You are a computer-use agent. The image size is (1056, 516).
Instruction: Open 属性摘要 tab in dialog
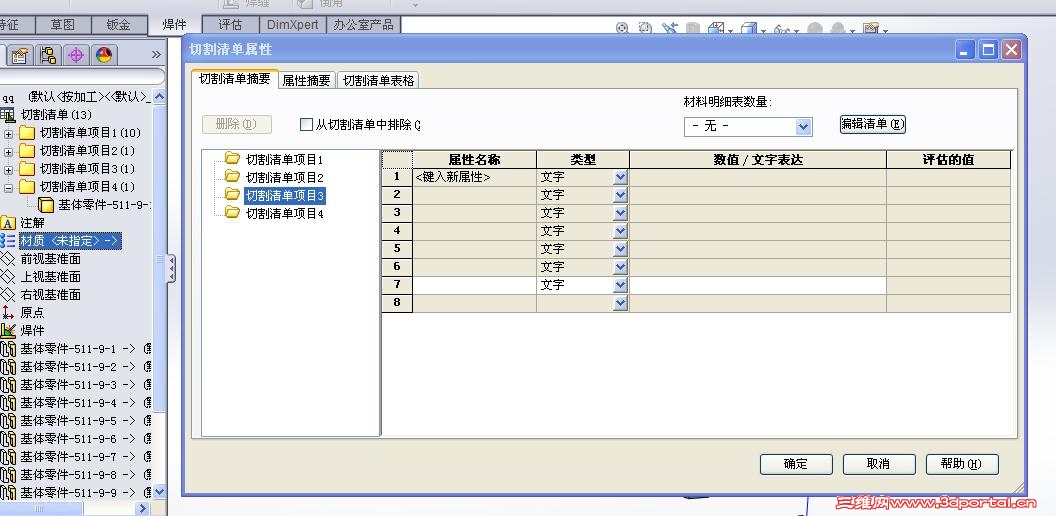tap(306, 81)
